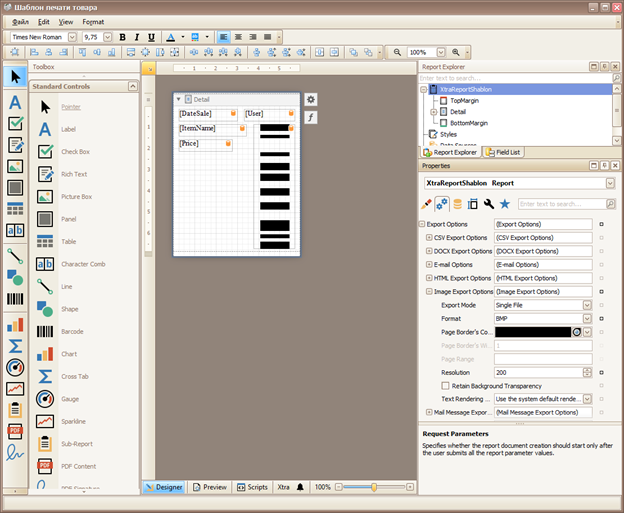Select TopMargin in Report Explorer
Viewport: 624px width, 513px height.
(x=464, y=101)
